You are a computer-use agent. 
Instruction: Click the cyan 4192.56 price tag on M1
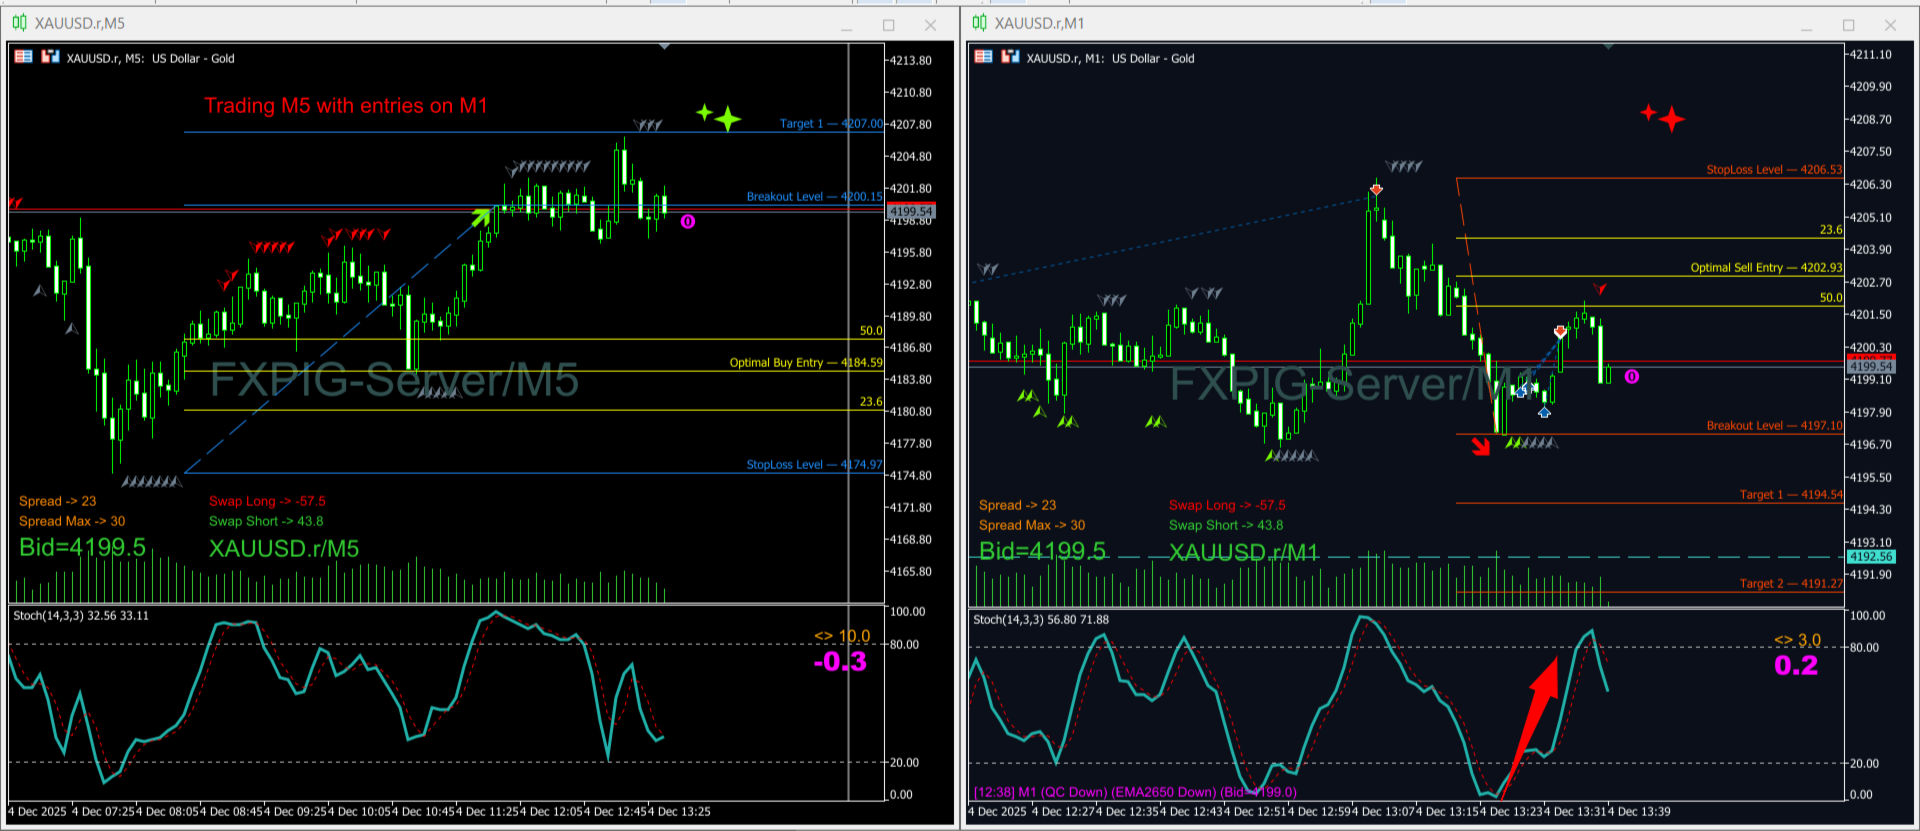coord(1870,557)
